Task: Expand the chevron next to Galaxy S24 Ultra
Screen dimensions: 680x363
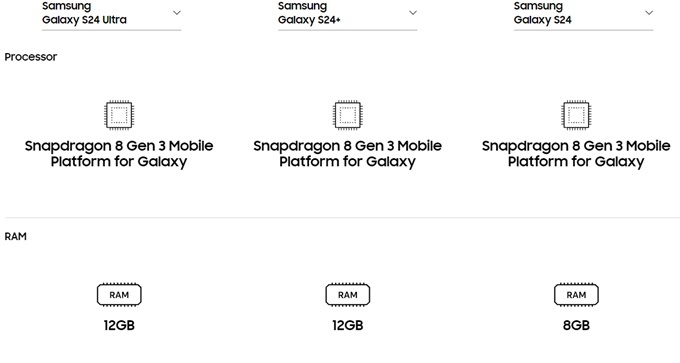Action: pyautogui.click(x=177, y=13)
